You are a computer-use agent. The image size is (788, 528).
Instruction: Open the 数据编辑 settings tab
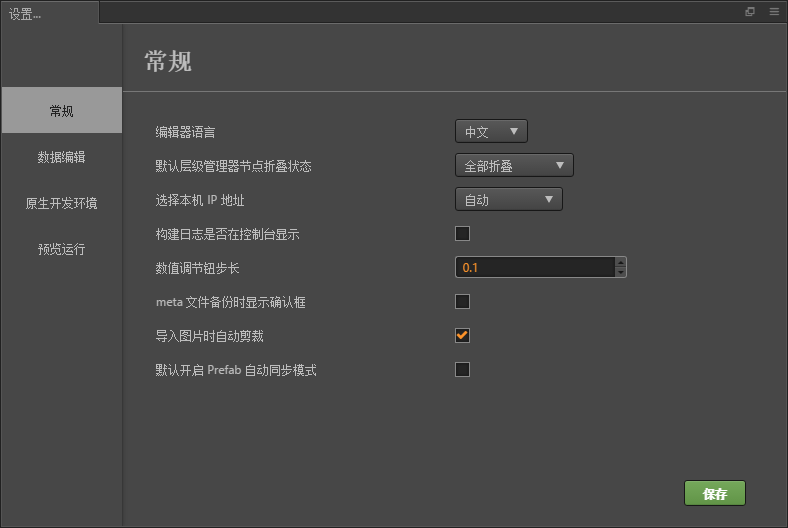click(x=61, y=157)
